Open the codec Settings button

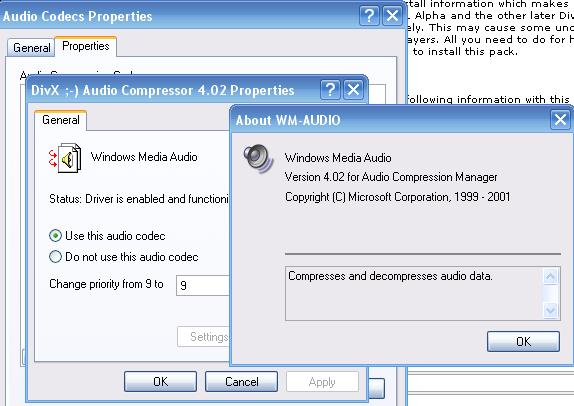click(x=204, y=336)
